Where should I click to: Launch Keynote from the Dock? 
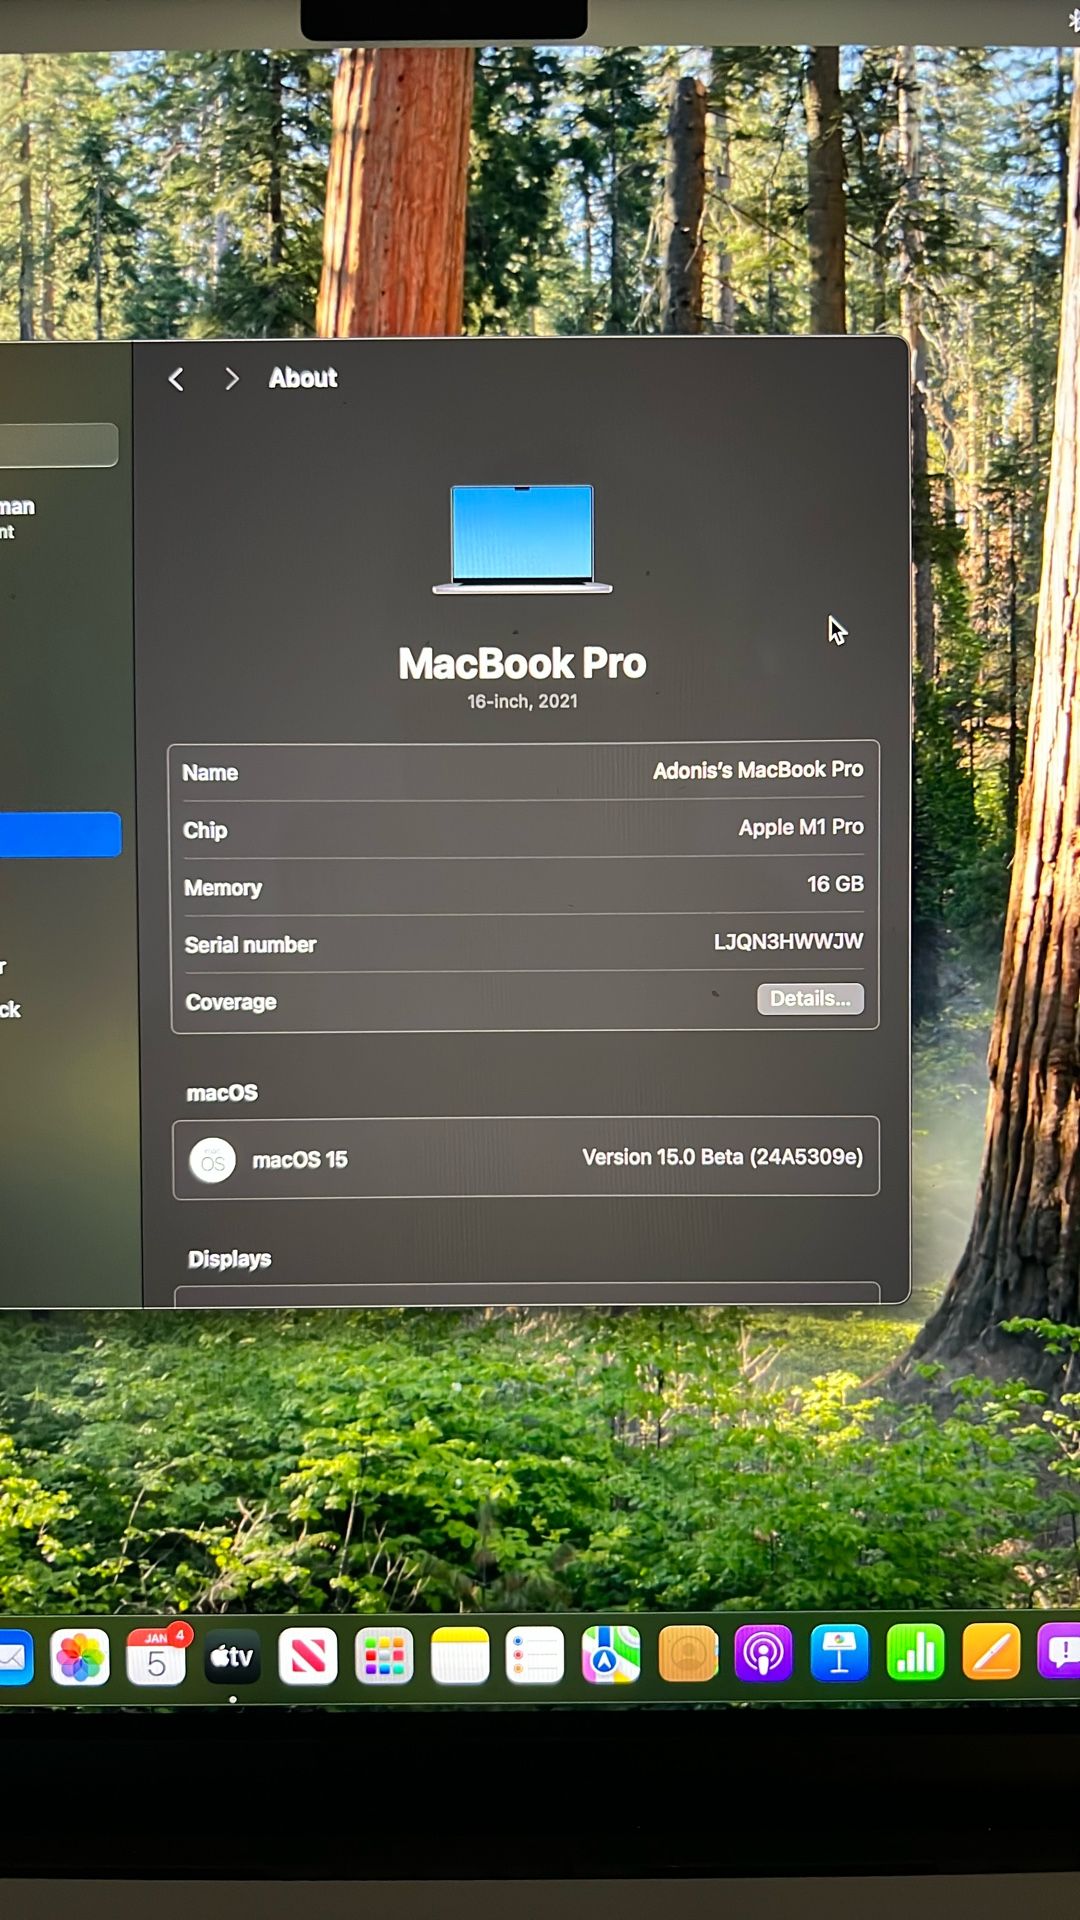(x=839, y=1653)
